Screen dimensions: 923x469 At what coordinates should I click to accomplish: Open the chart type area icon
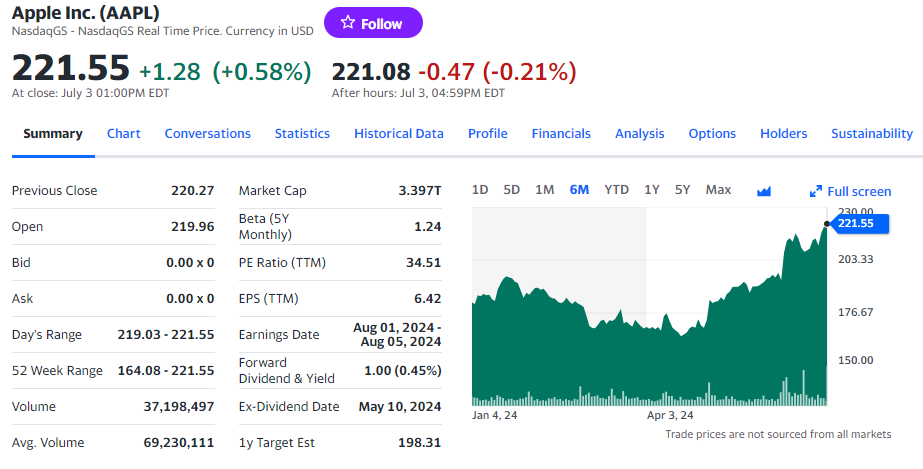tap(764, 191)
